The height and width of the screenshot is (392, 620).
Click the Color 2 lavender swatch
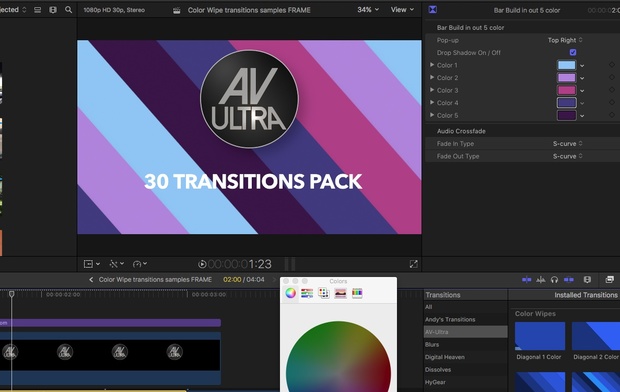point(567,78)
